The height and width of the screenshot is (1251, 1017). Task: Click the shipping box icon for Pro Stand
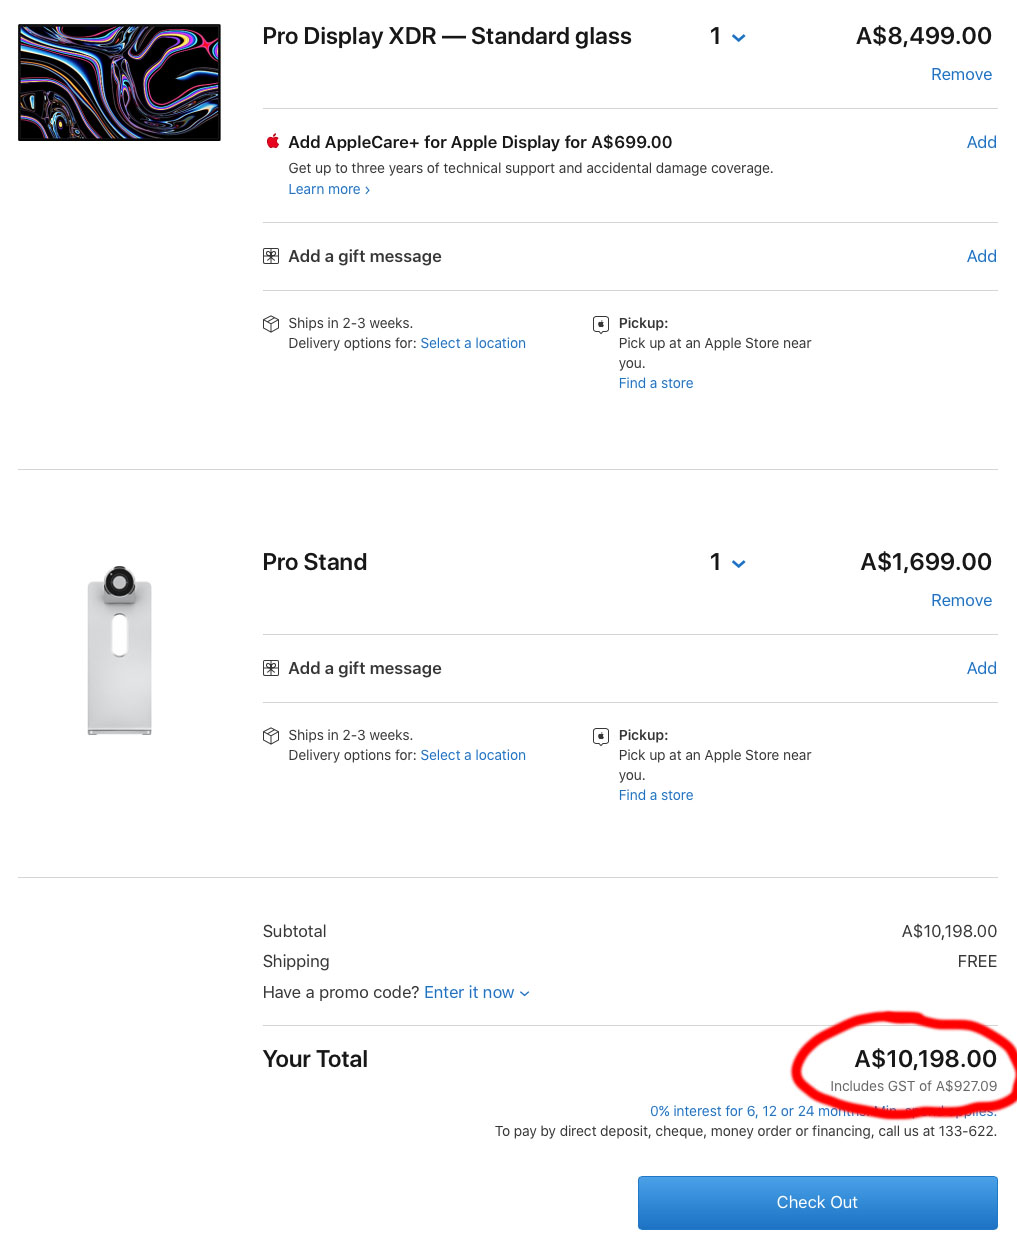tap(271, 736)
